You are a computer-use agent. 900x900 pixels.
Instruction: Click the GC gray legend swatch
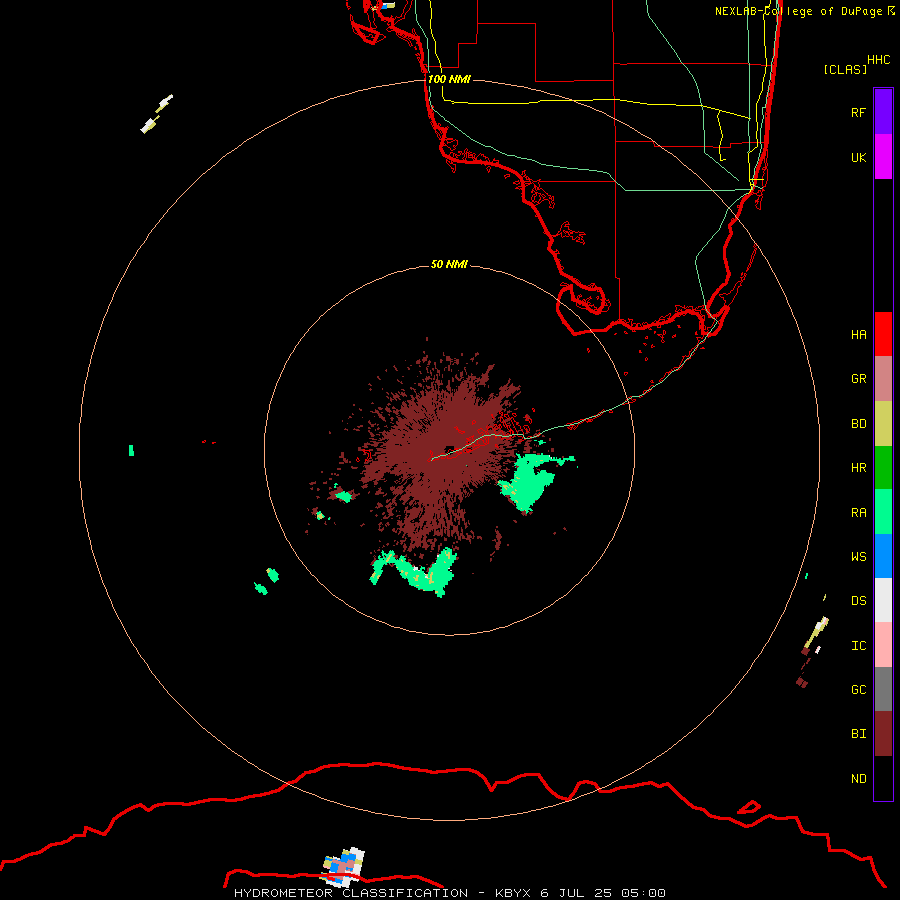[883, 689]
